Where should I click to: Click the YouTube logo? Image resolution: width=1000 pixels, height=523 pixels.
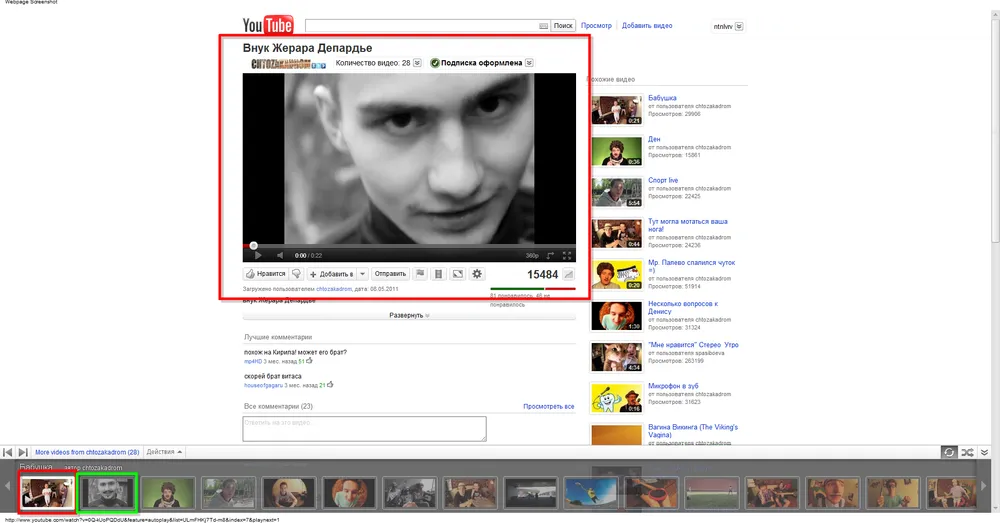point(268,25)
